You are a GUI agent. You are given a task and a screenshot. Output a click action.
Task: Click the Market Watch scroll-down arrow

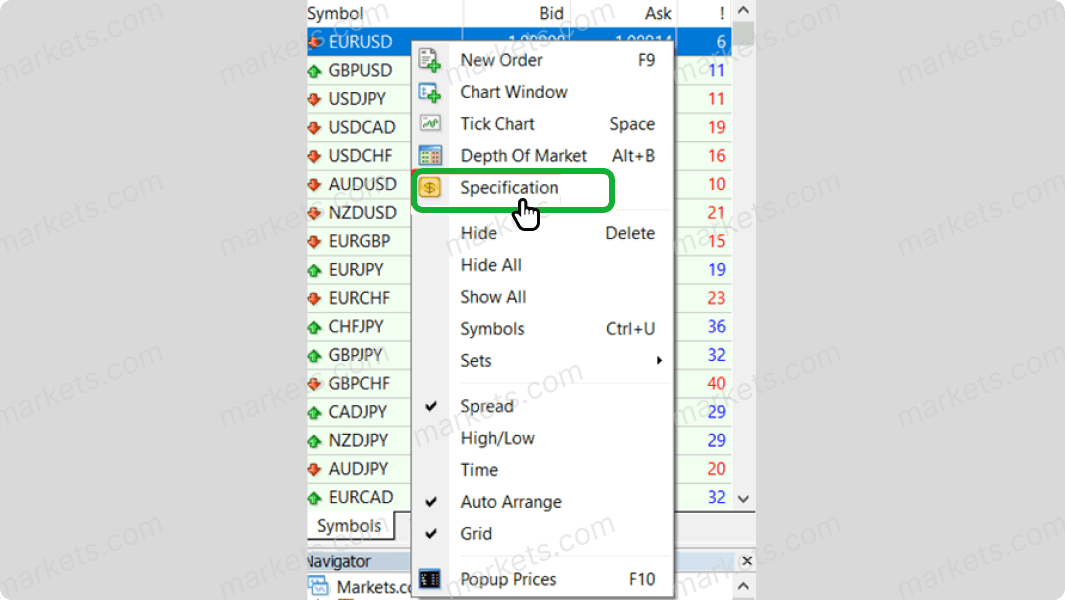743,498
